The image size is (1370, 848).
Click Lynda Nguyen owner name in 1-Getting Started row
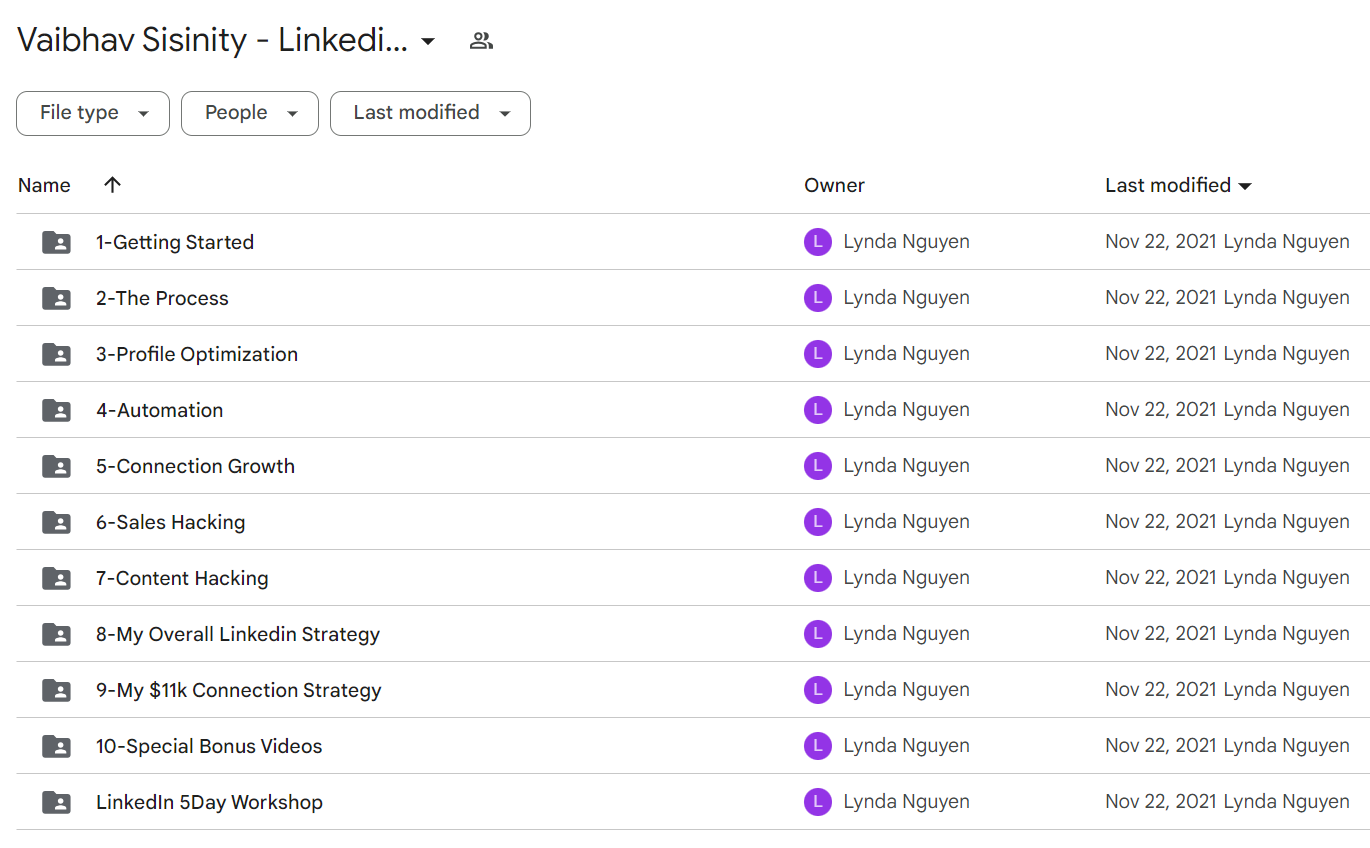906,242
